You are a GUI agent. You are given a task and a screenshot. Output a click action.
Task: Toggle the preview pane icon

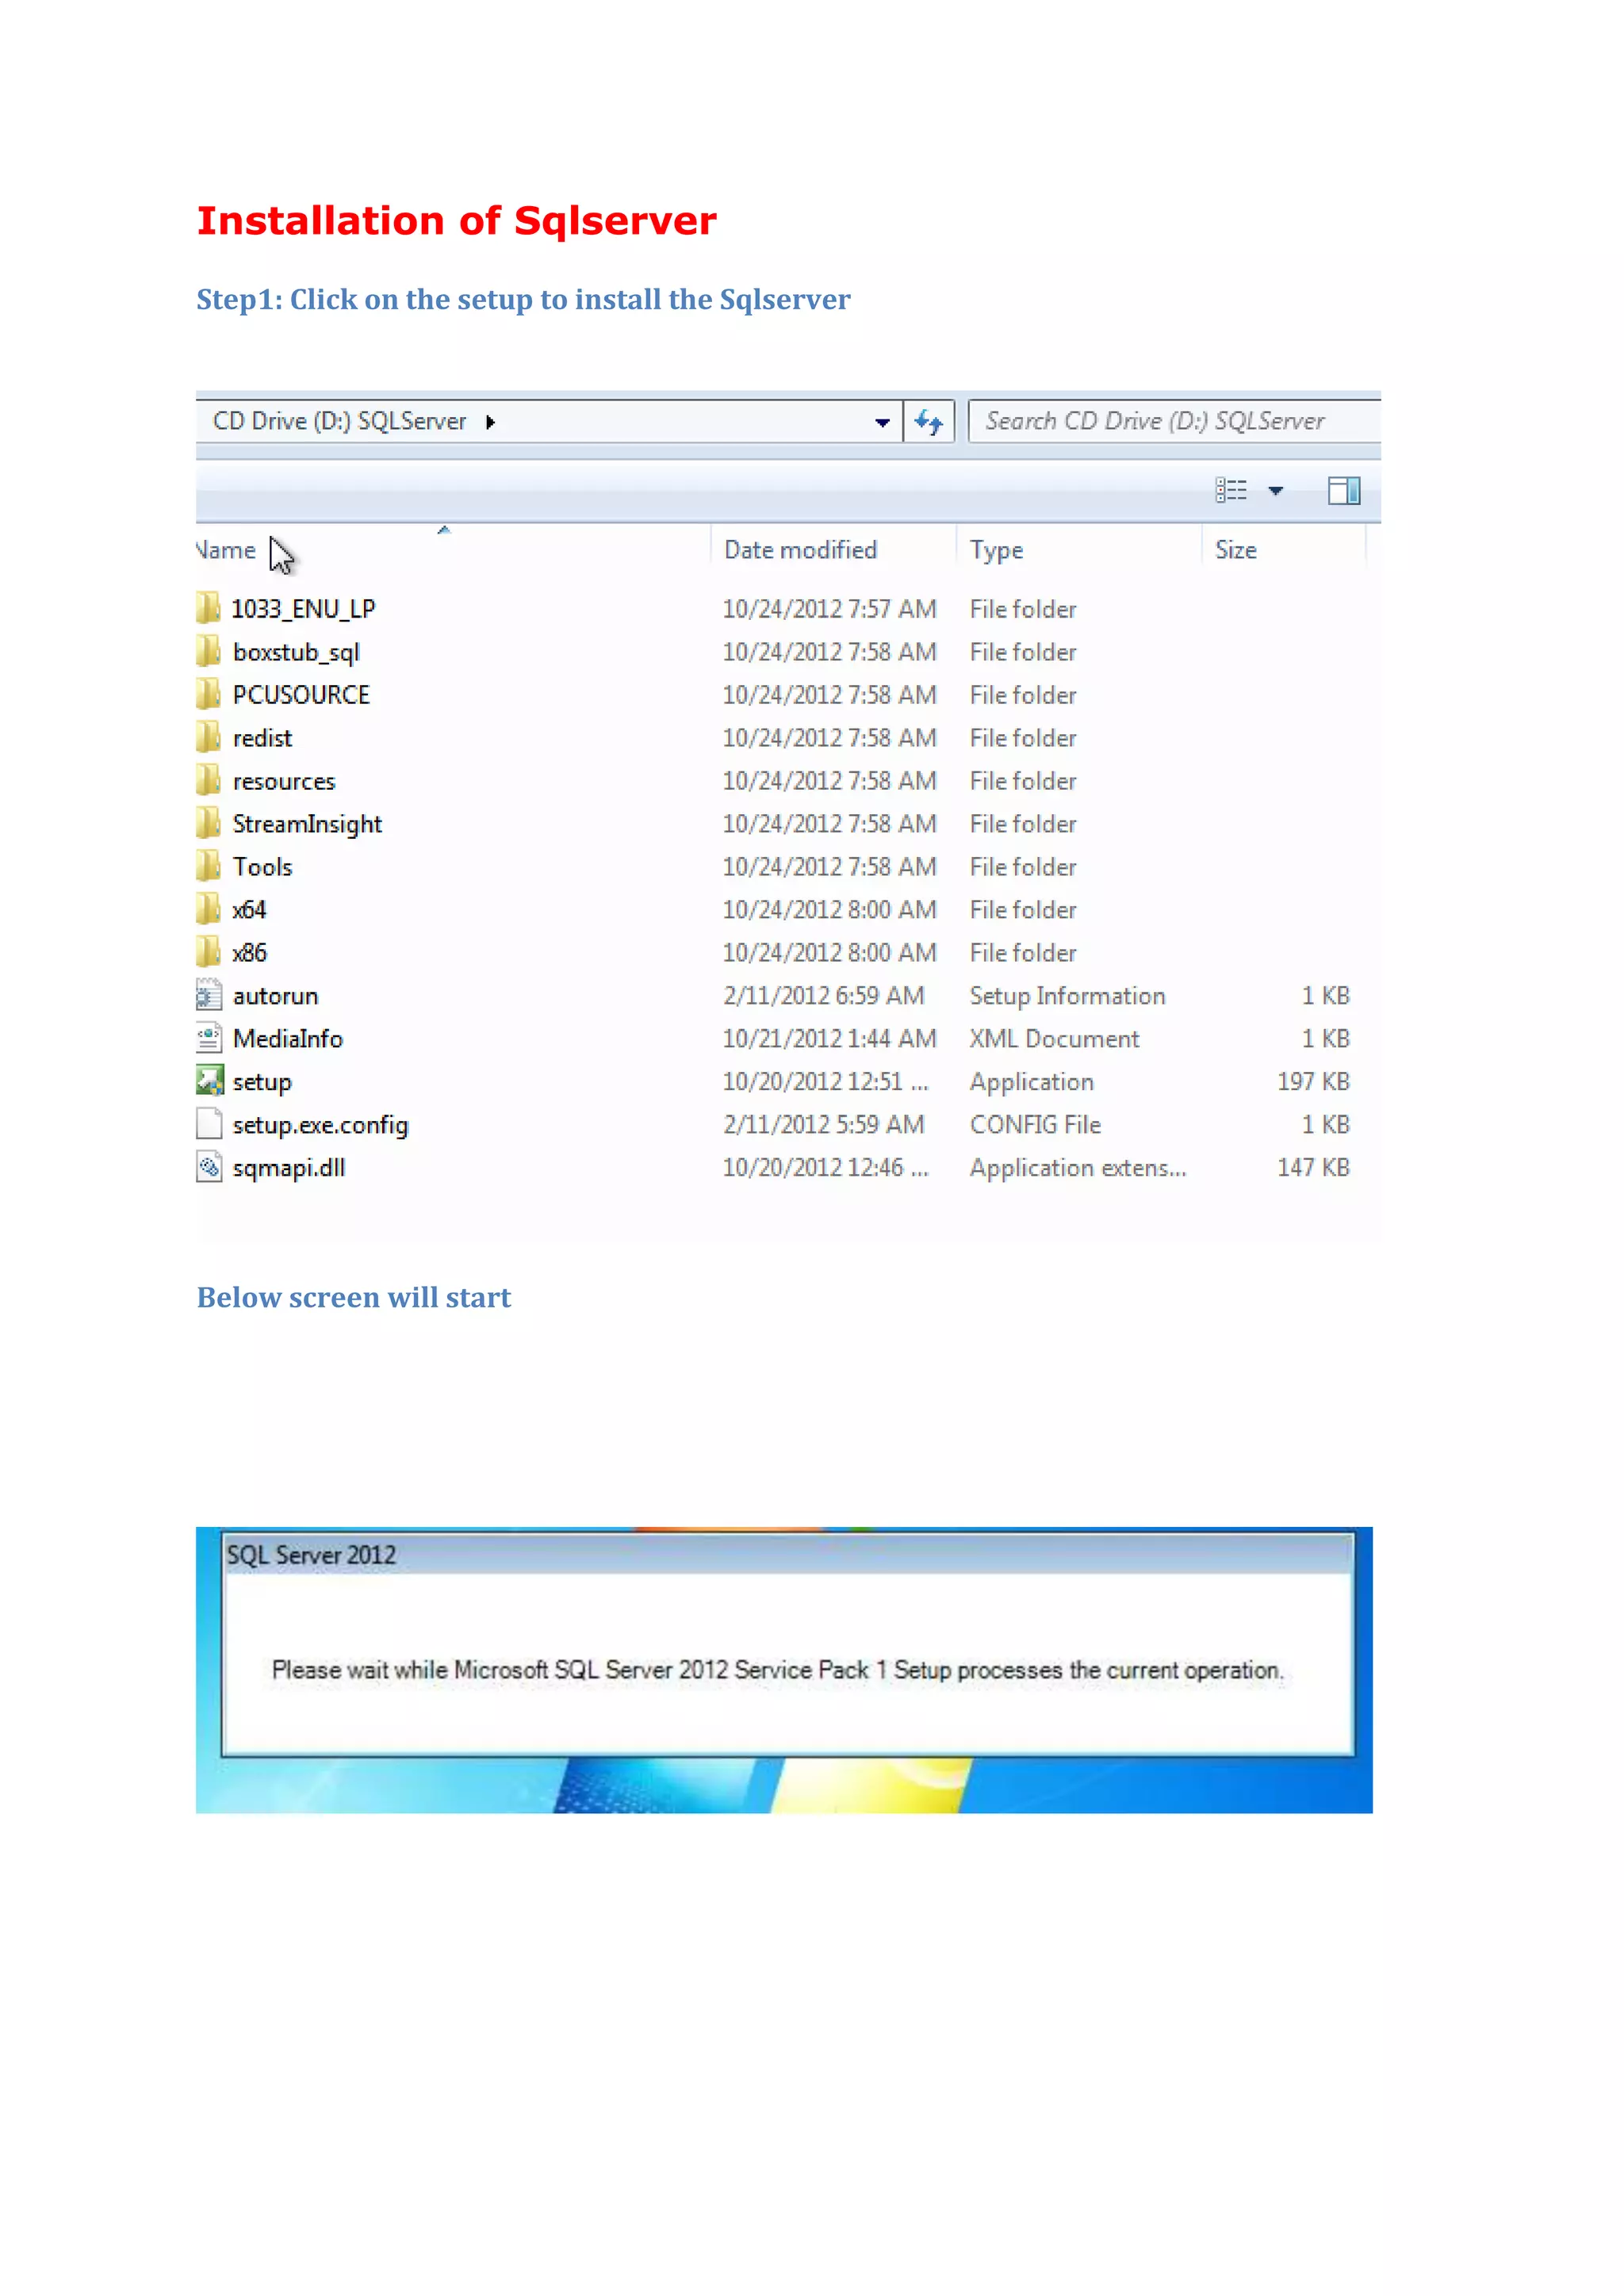coord(1343,490)
